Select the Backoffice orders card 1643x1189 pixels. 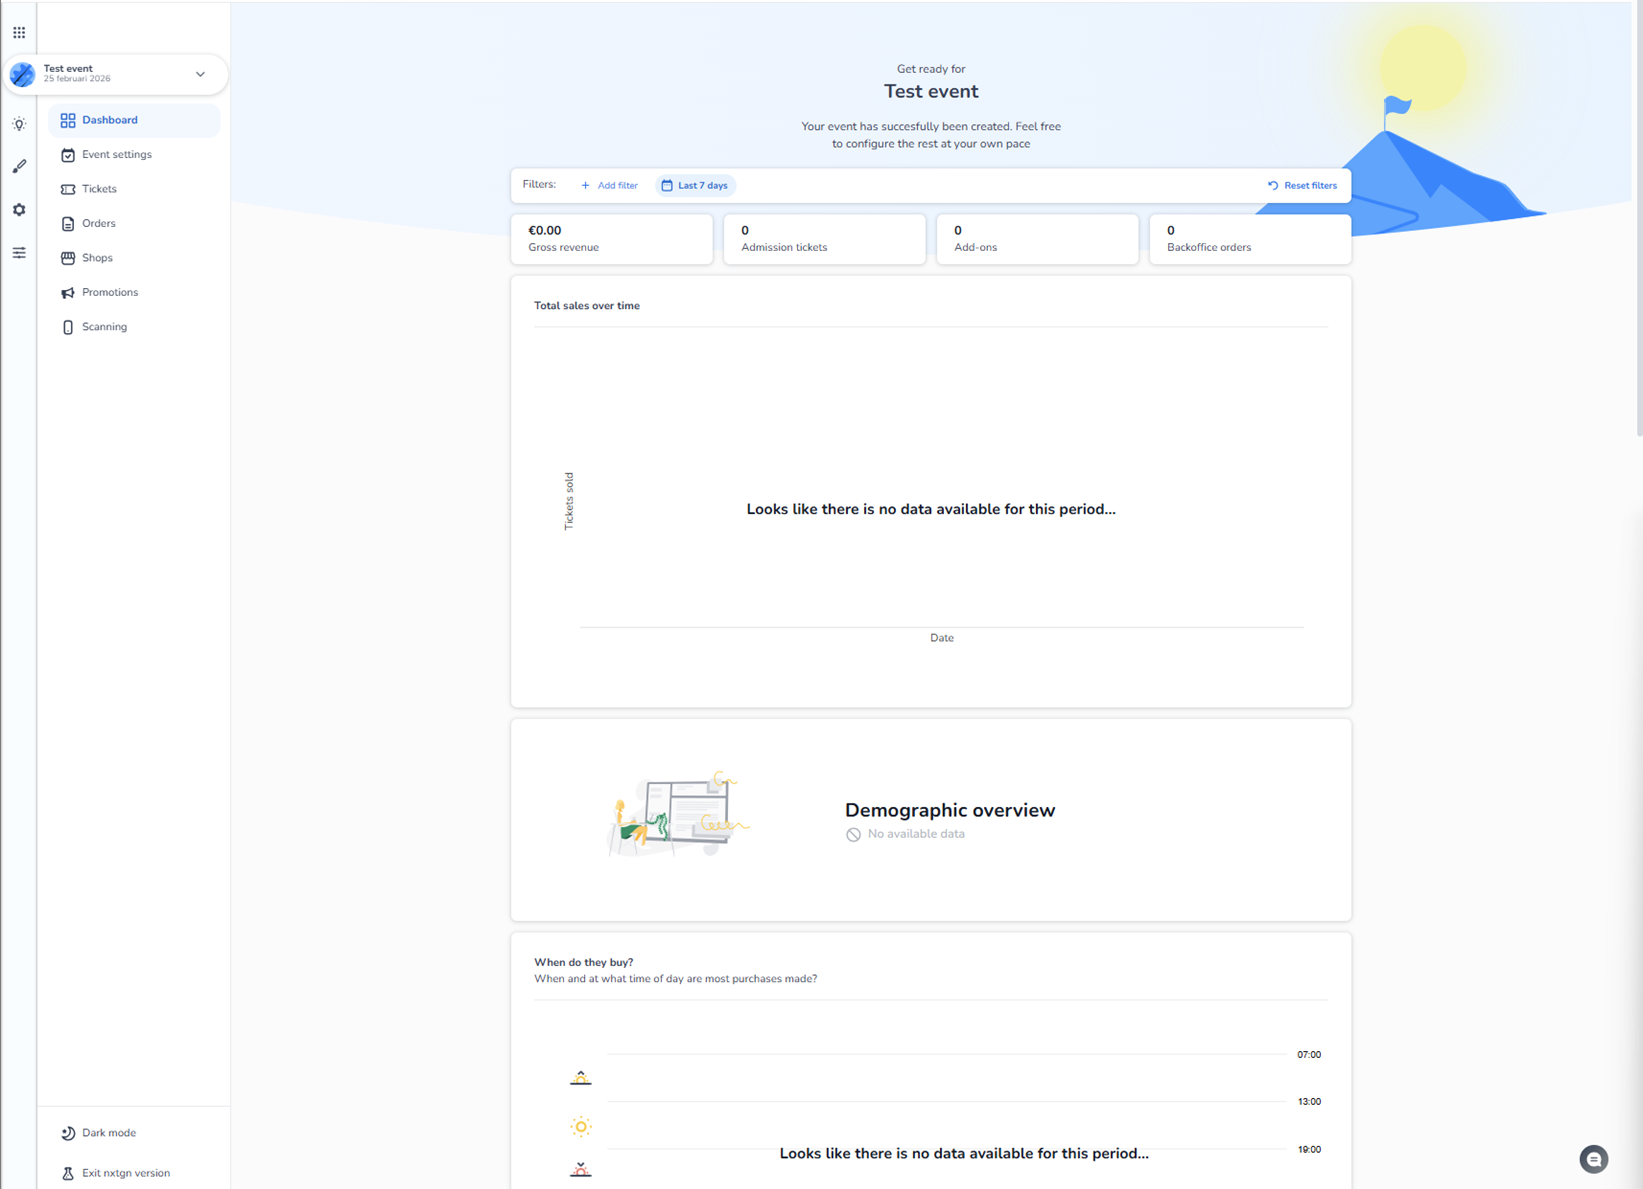click(1249, 239)
